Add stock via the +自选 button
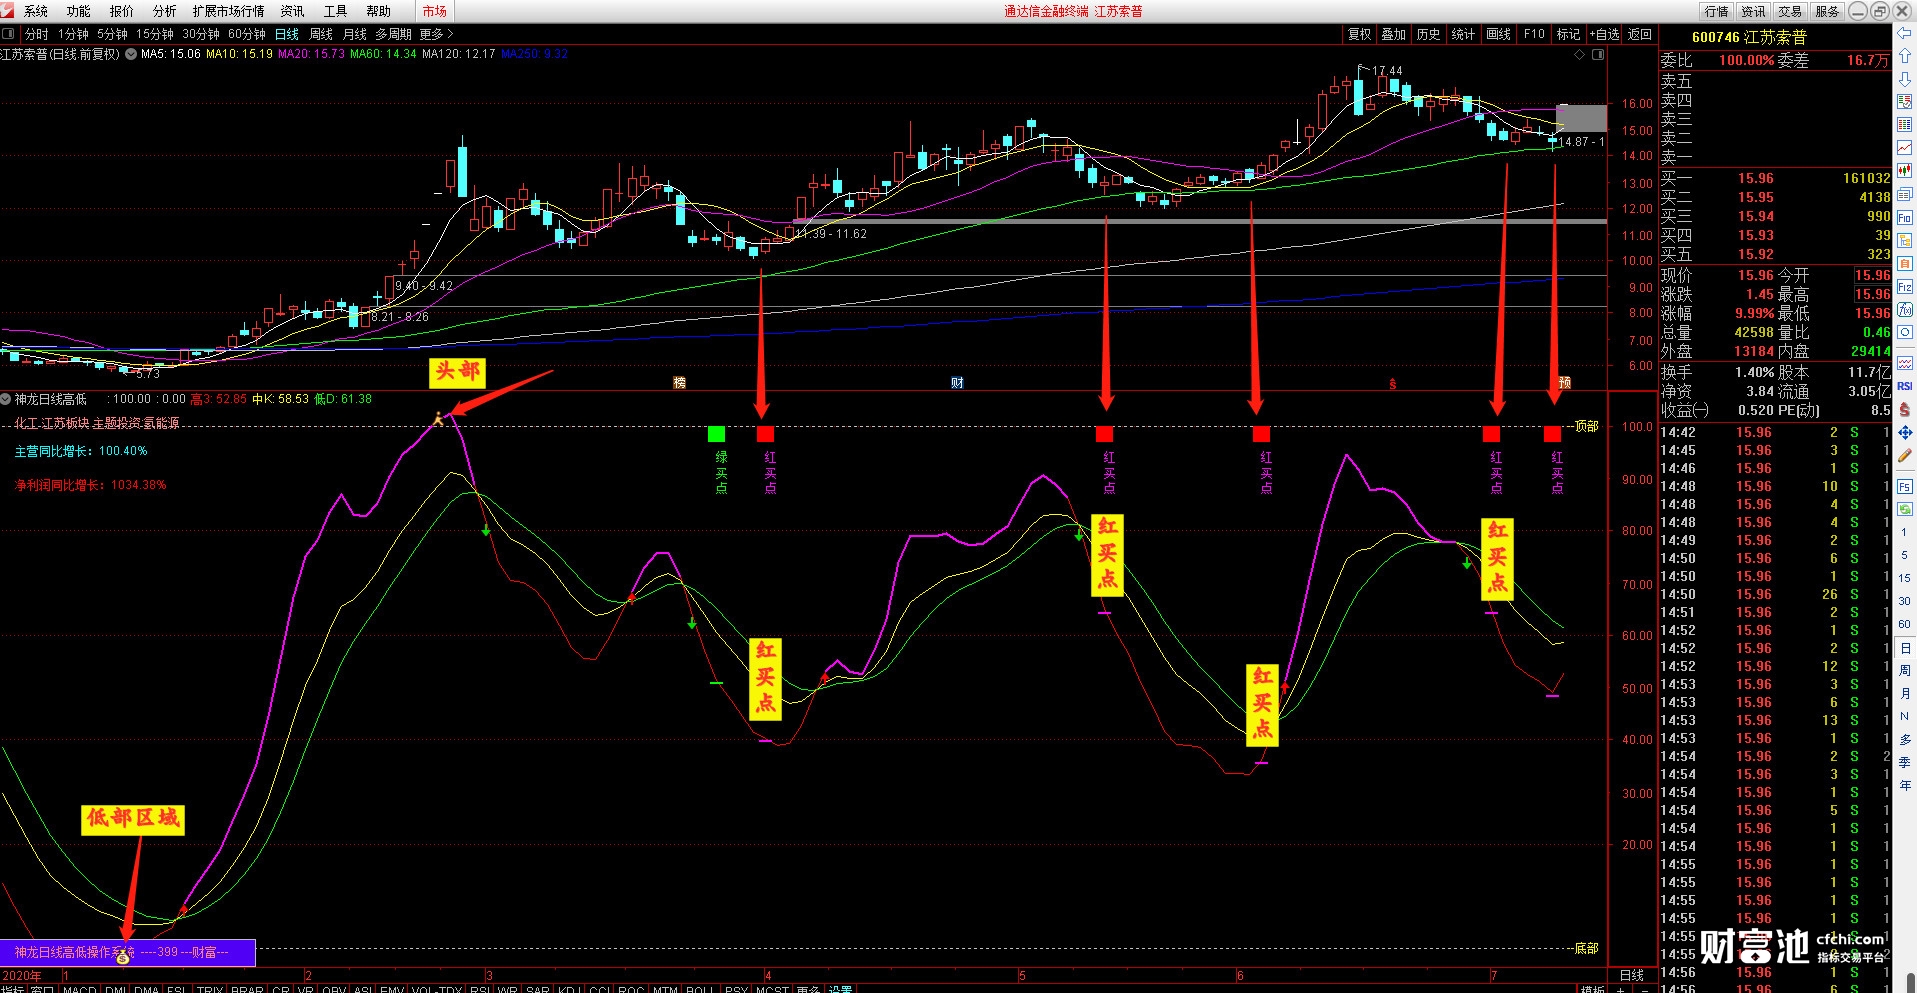Image resolution: width=1917 pixels, height=993 pixels. pos(1605,34)
